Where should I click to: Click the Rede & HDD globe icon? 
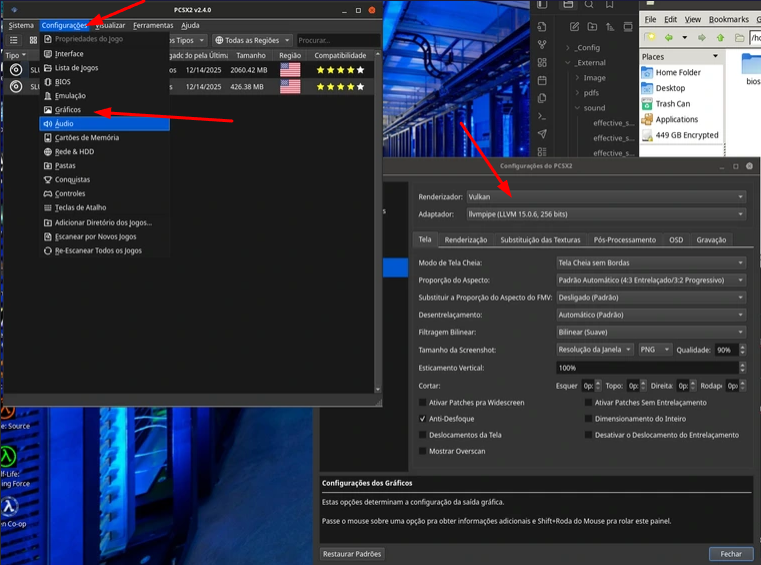(47, 152)
